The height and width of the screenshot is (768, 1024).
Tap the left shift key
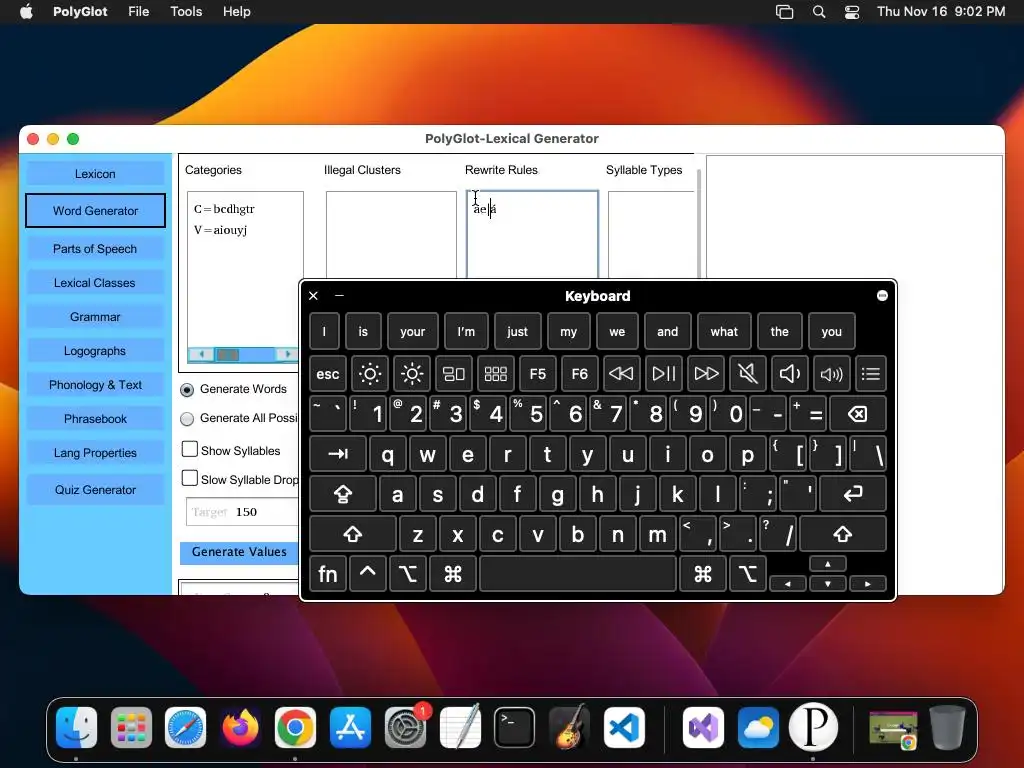pos(353,535)
